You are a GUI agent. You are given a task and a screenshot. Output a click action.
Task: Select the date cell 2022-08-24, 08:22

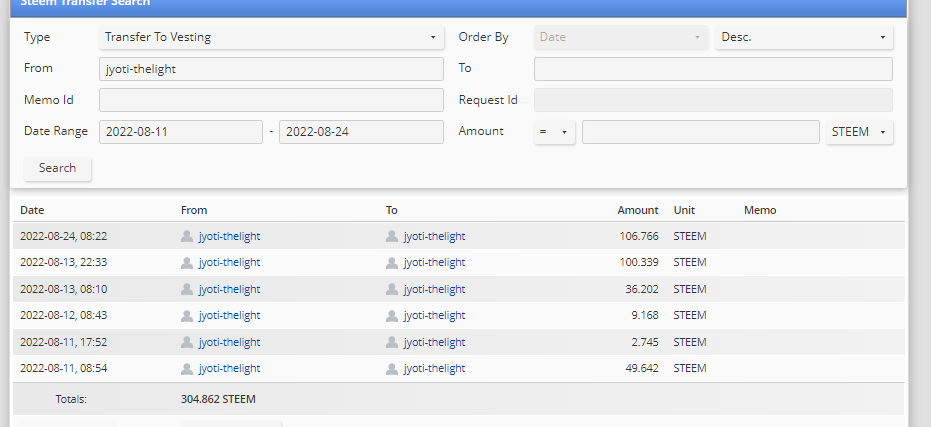(64, 236)
